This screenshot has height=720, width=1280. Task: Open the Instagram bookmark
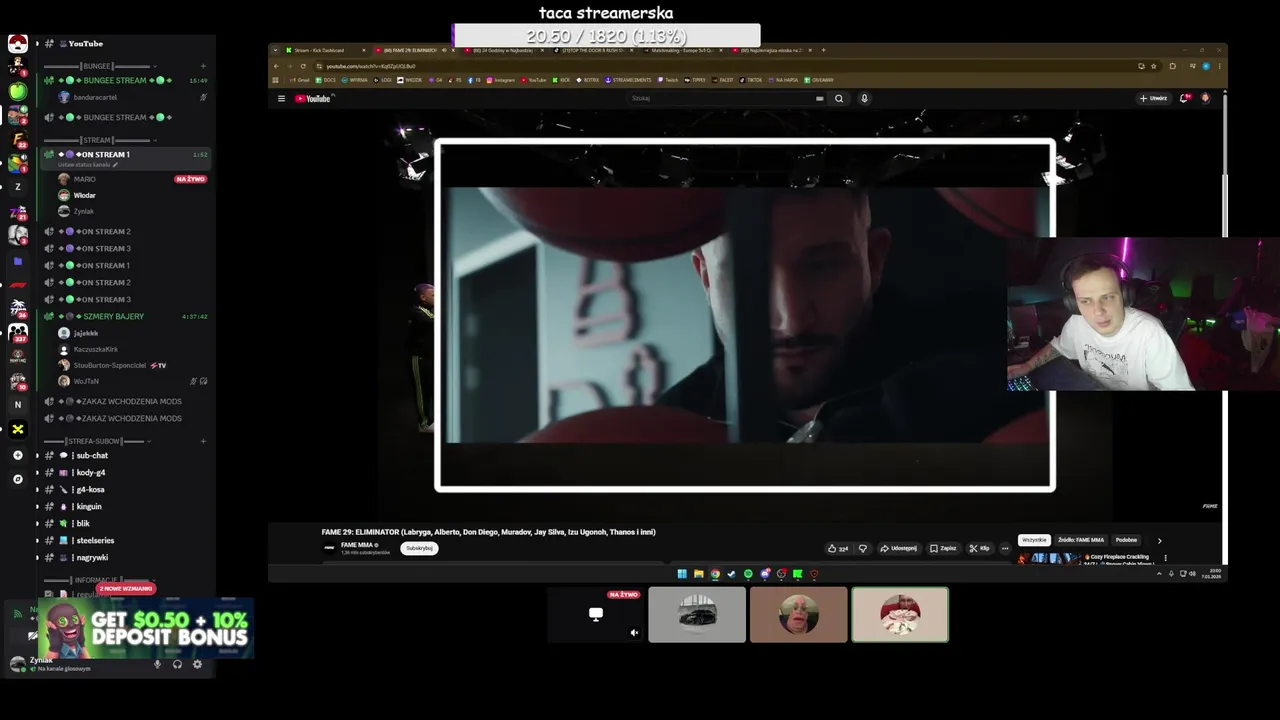(501, 80)
